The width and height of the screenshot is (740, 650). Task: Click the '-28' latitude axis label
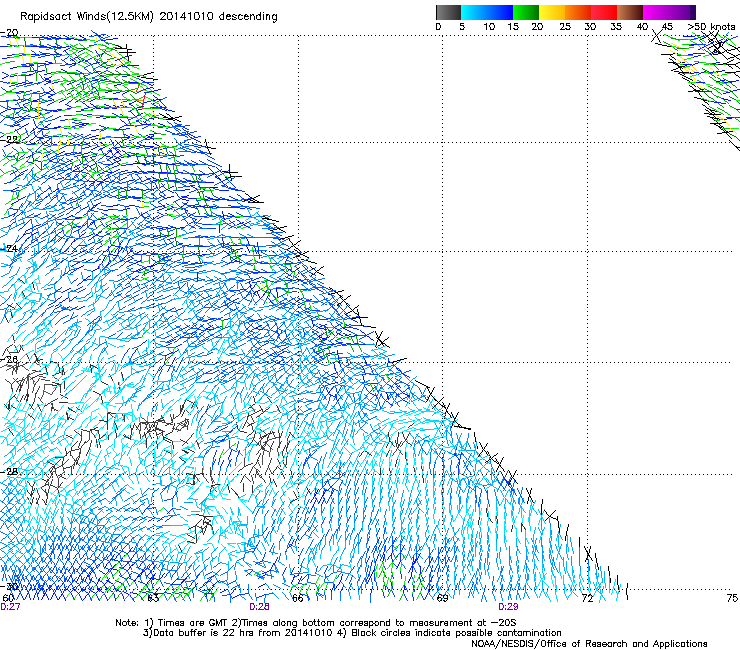click(9, 472)
